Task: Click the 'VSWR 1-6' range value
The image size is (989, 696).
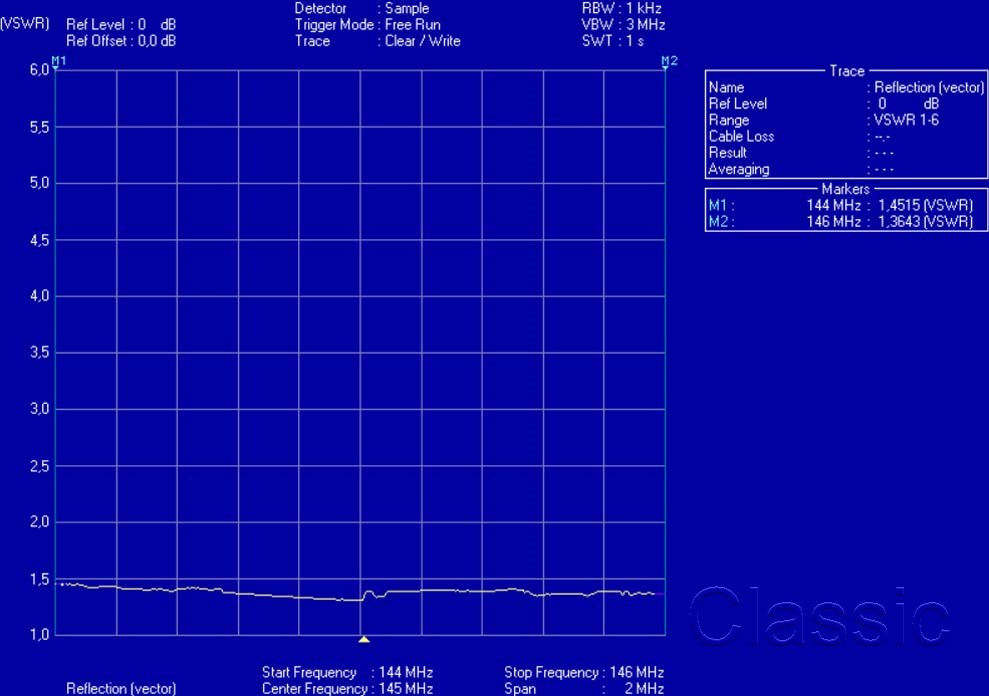Action: [906, 120]
